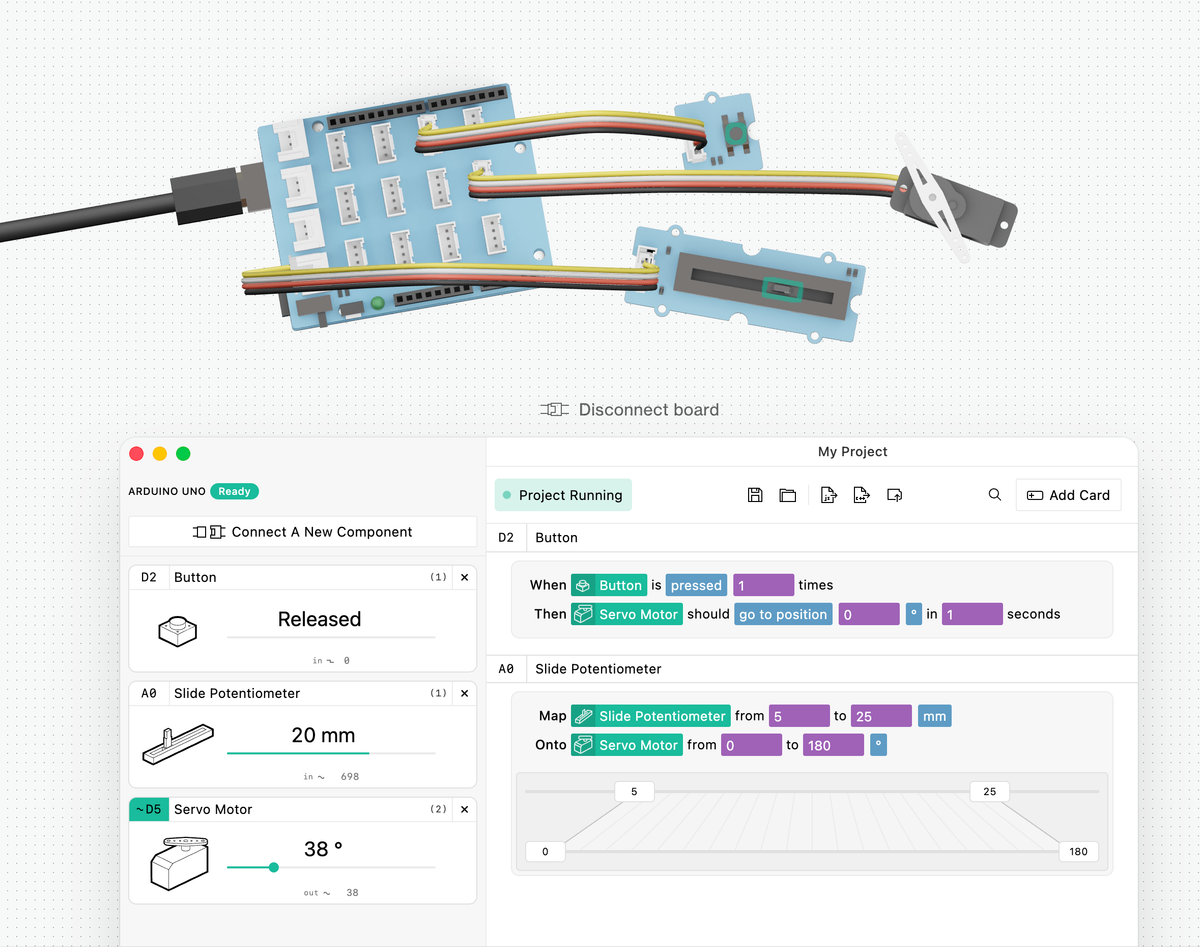1200x947 pixels.
Task: Edit the seconds duration field
Action: [x=972, y=614]
